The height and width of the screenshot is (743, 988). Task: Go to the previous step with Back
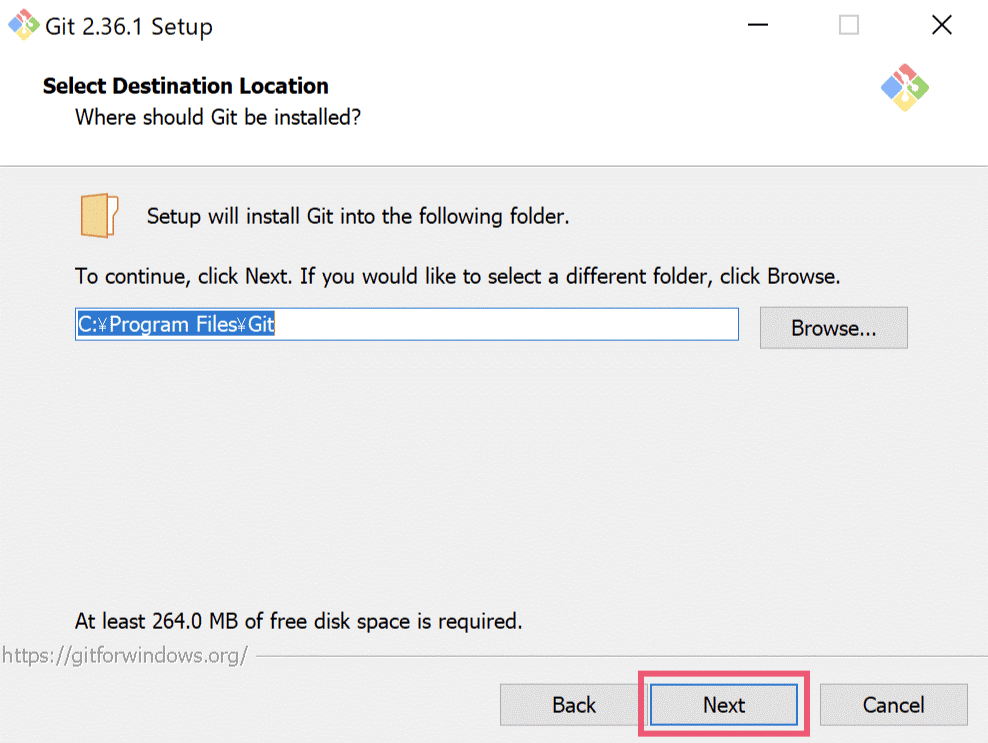pos(573,705)
